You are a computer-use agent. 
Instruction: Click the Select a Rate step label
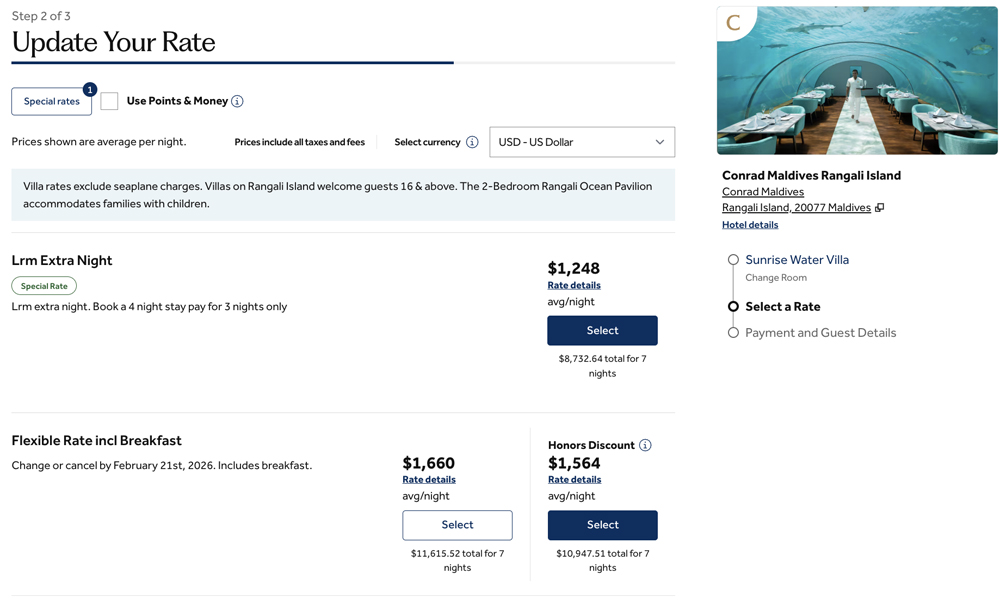point(783,307)
